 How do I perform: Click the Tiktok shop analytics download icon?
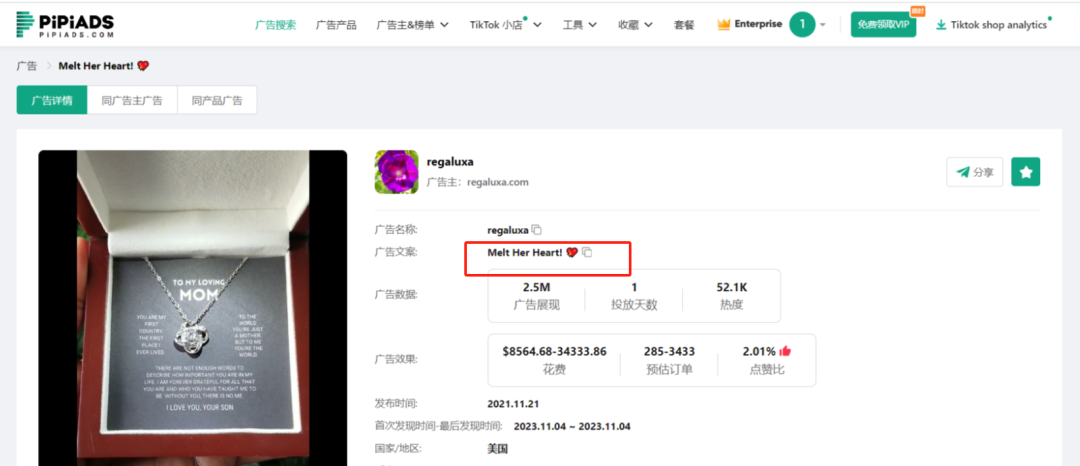[x=941, y=25]
